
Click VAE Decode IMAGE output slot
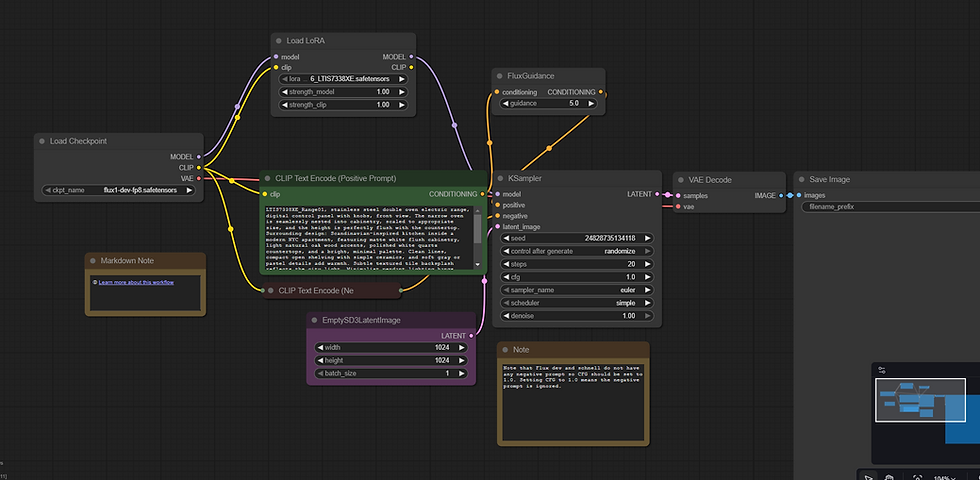point(781,196)
